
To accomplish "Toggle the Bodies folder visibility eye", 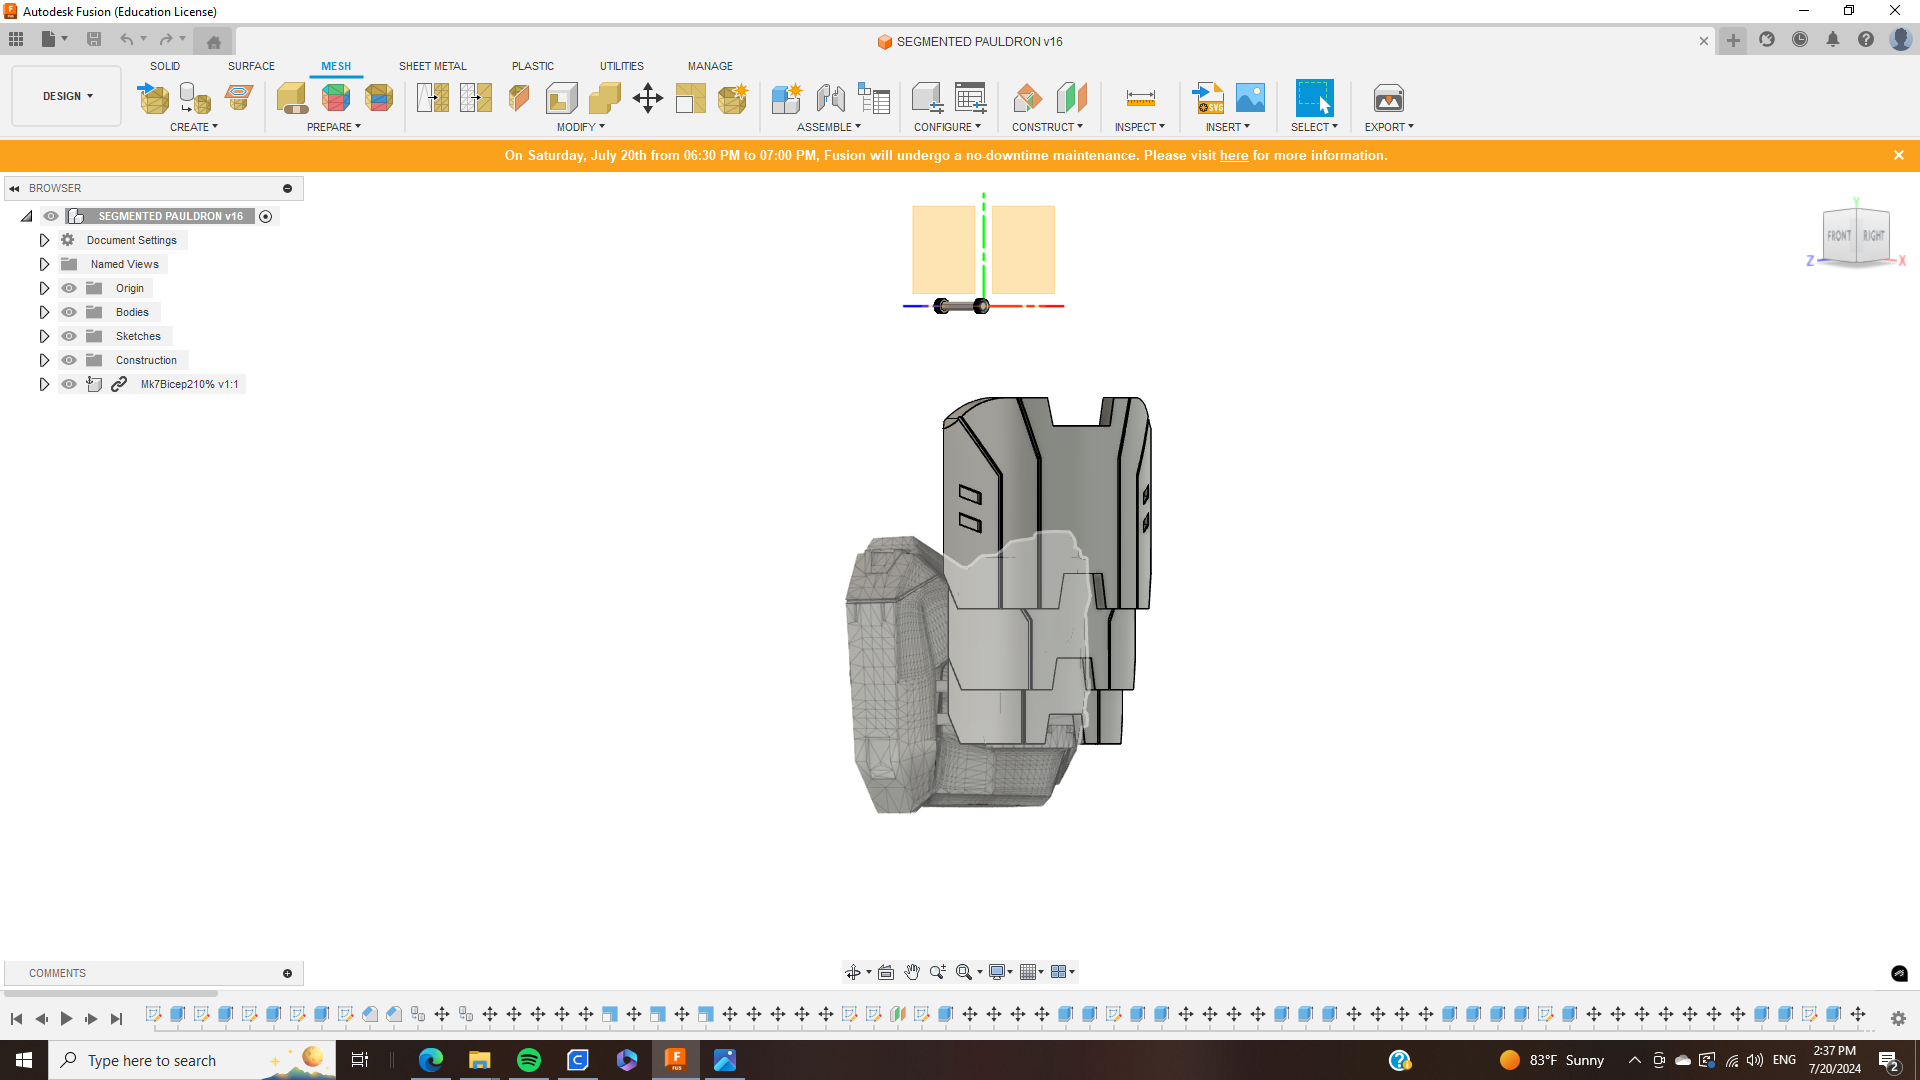I will pyautogui.click(x=69, y=312).
